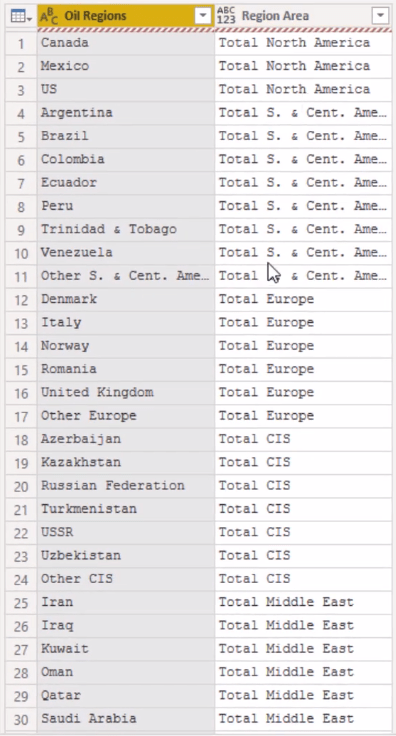Click the Saudi Arabia cell
Viewport: 396px width, 736px height.
point(126,719)
